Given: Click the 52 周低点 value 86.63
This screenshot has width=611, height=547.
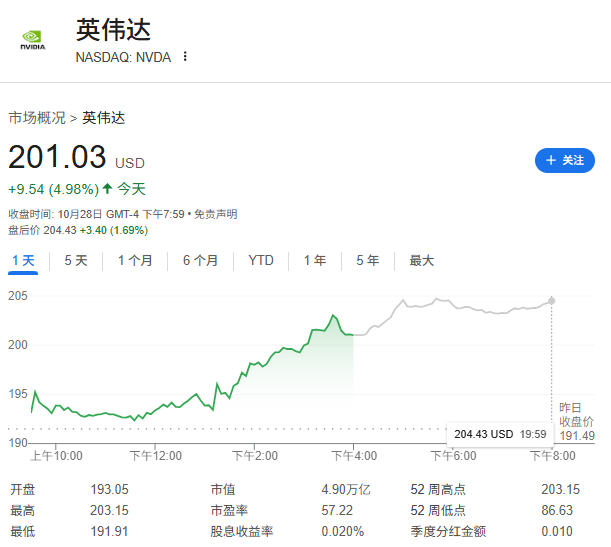Looking at the screenshot, I should [557, 510].
